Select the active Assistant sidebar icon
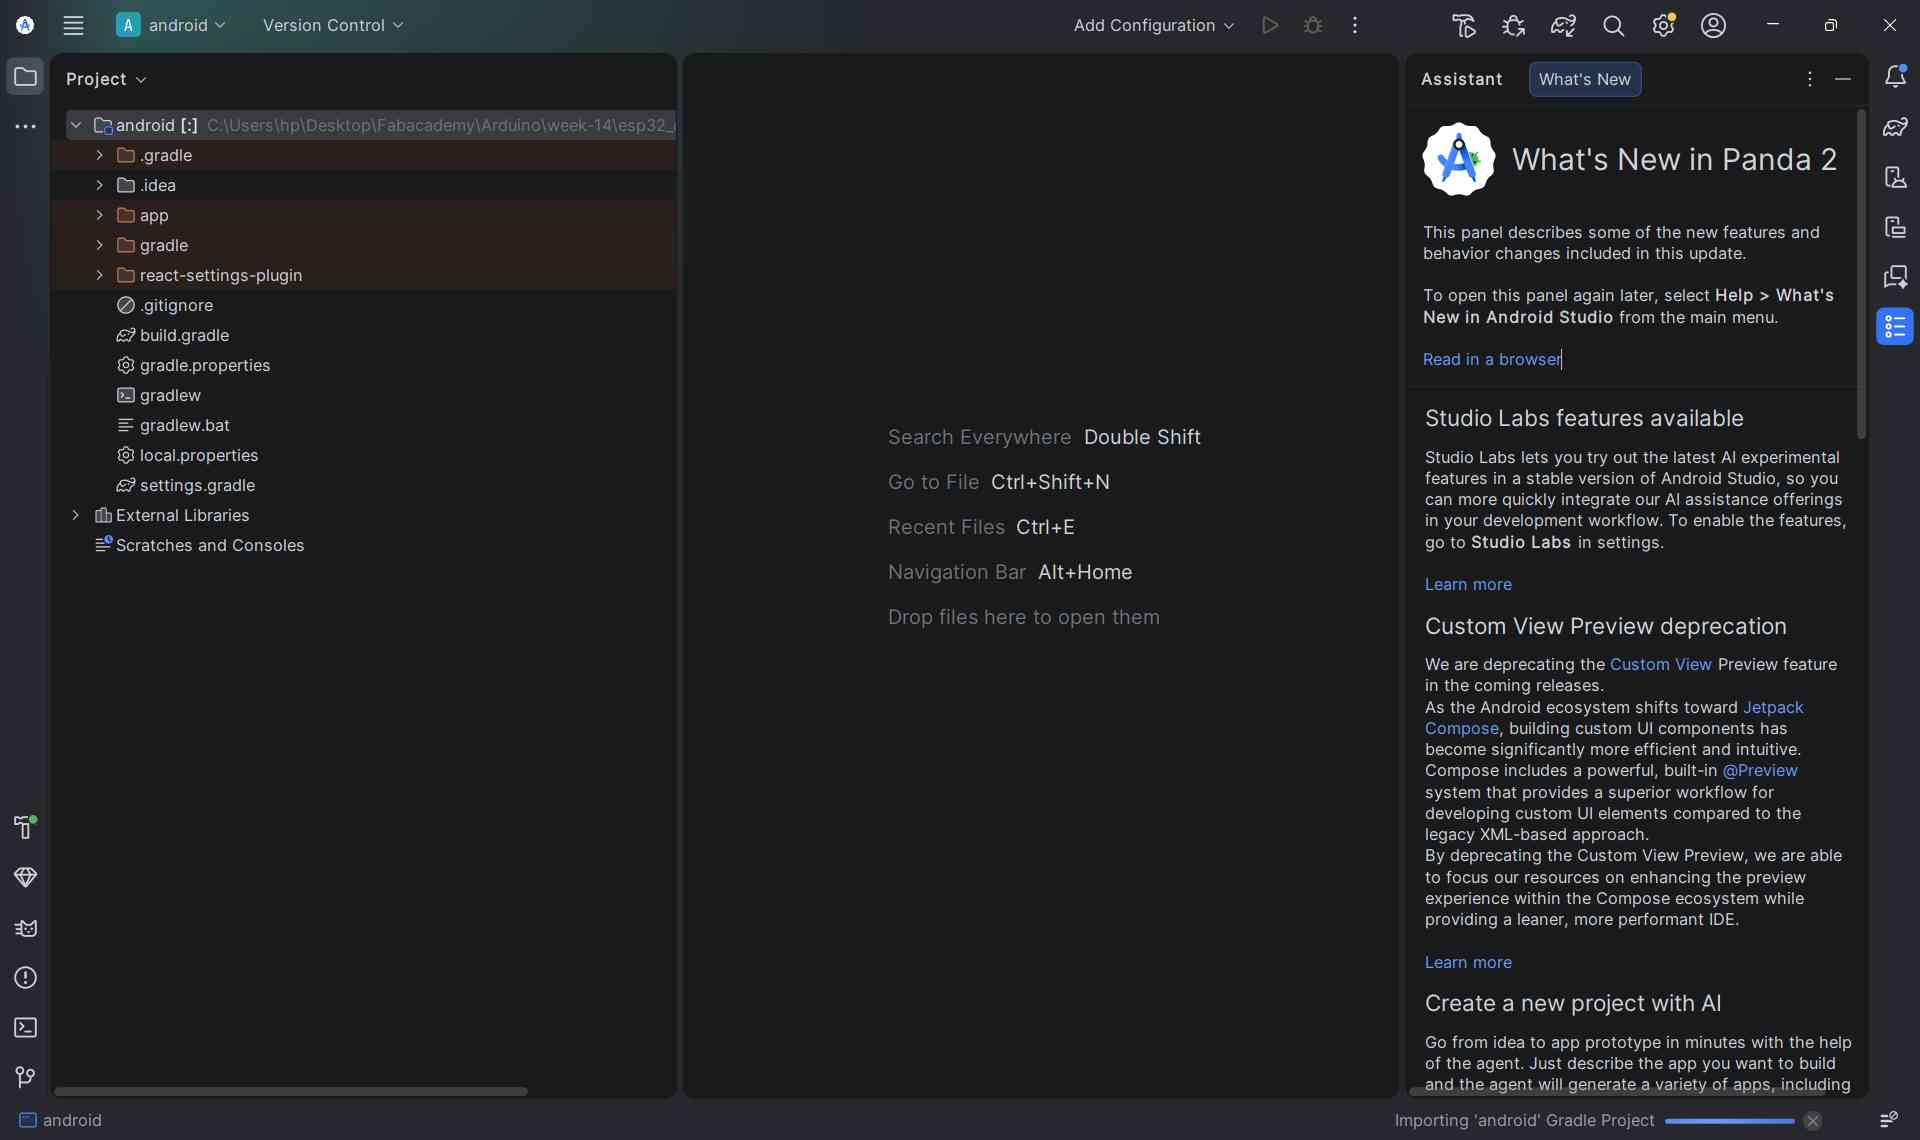 (x=1895, y=326)
